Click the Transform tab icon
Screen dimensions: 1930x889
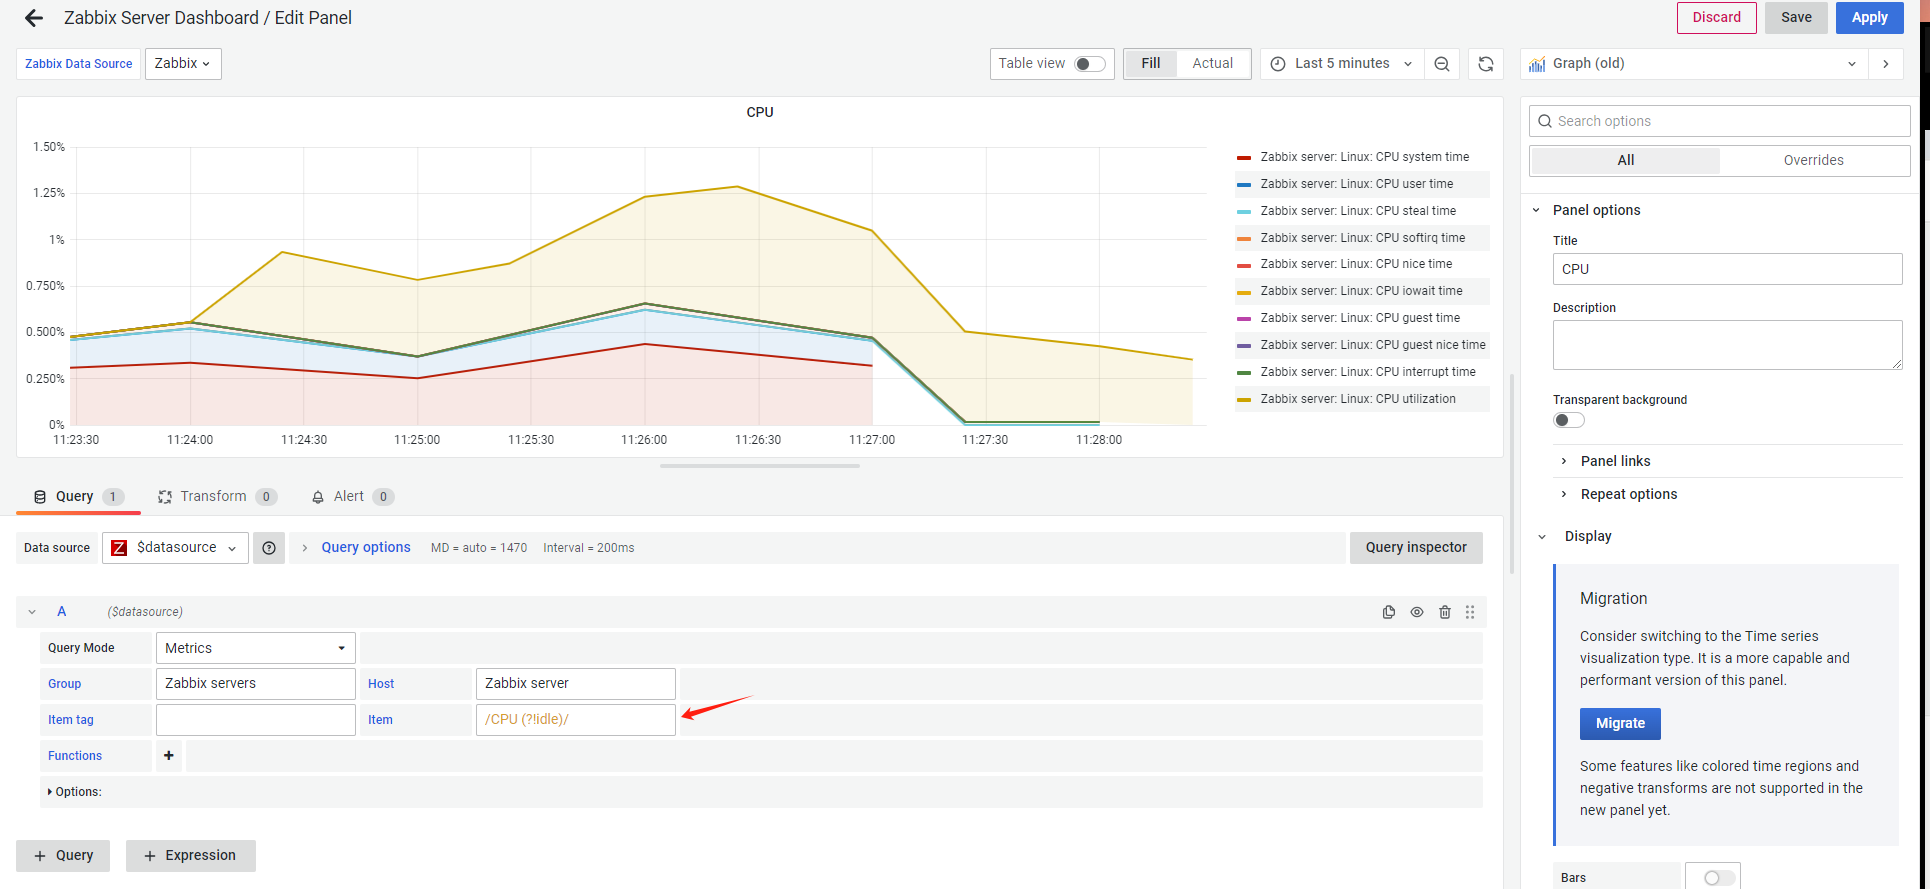165,497
